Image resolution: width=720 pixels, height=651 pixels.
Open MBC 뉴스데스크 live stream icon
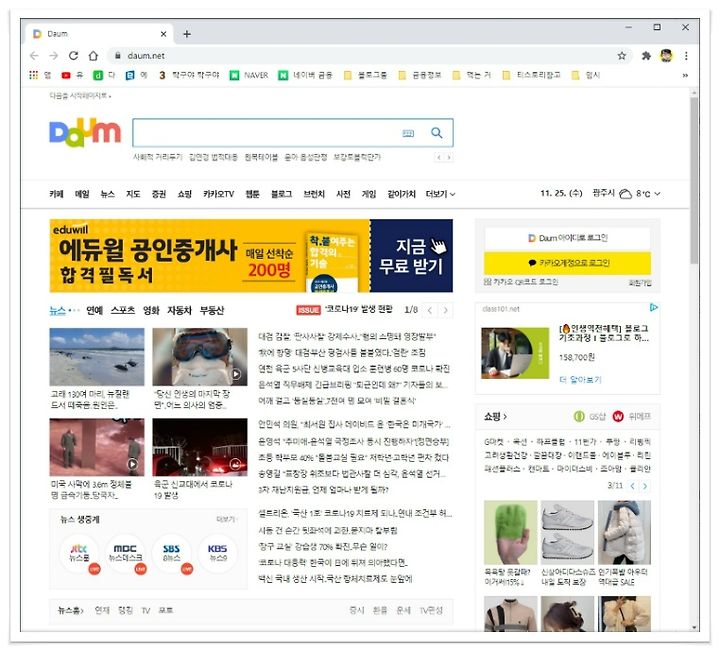[125, 554]
